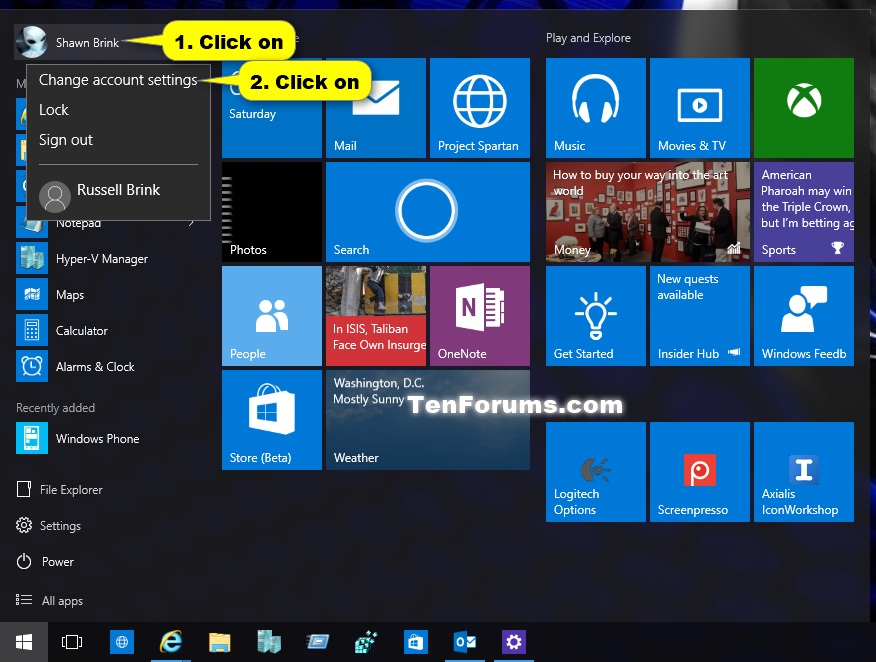This screenshot has width=876, height=662.
Task: Expand All apps list
Action: pos(61,601)
